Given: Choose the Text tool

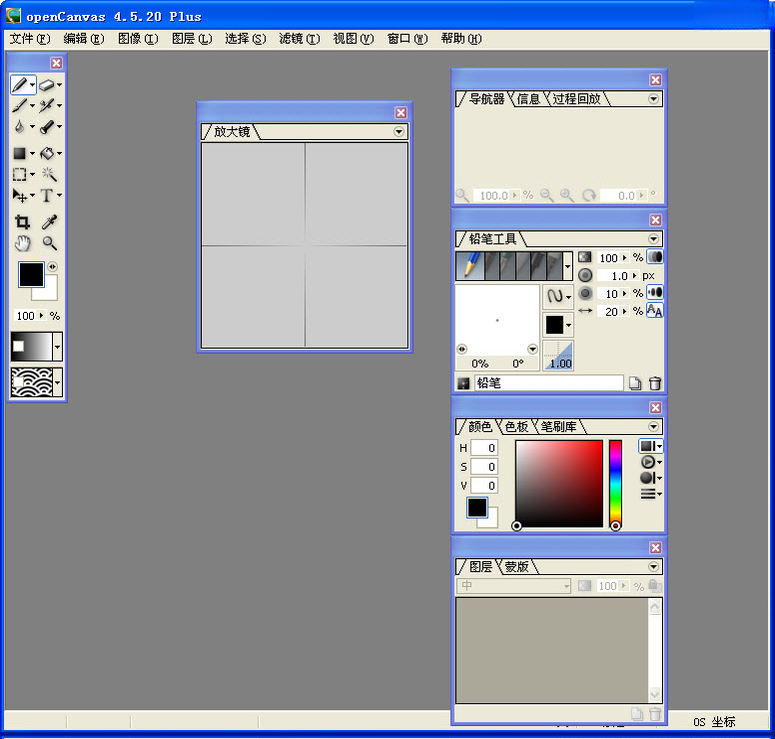Looking at the screenshot, I should (46, 196).
